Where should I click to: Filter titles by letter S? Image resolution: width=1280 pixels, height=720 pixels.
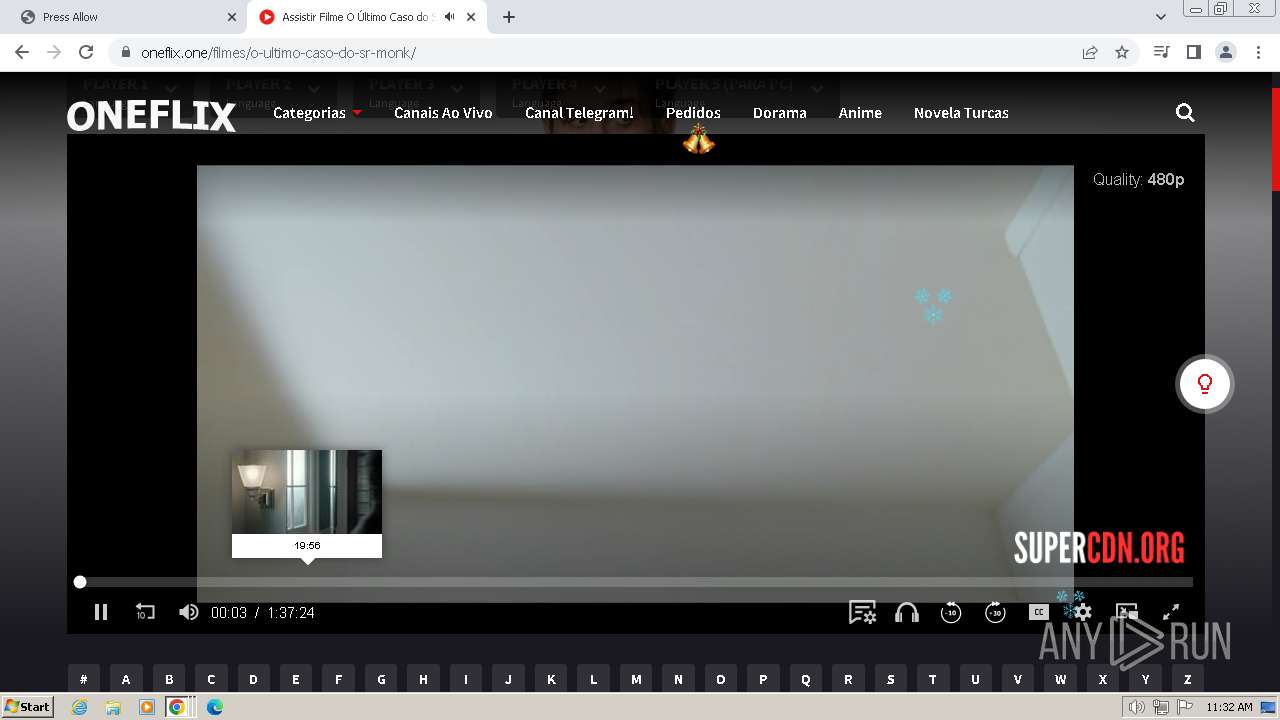(x=890, y=679)
